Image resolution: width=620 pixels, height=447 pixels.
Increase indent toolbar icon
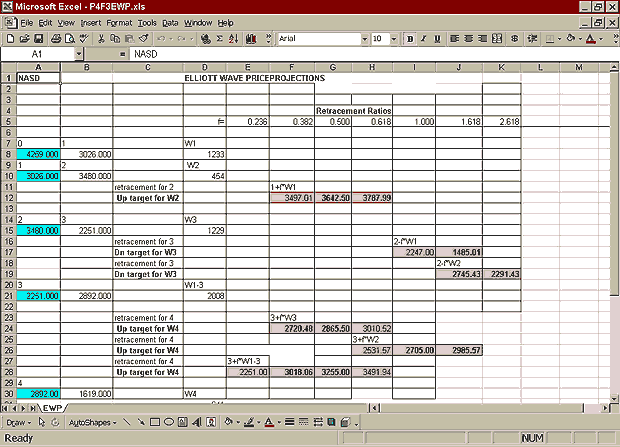532,38
